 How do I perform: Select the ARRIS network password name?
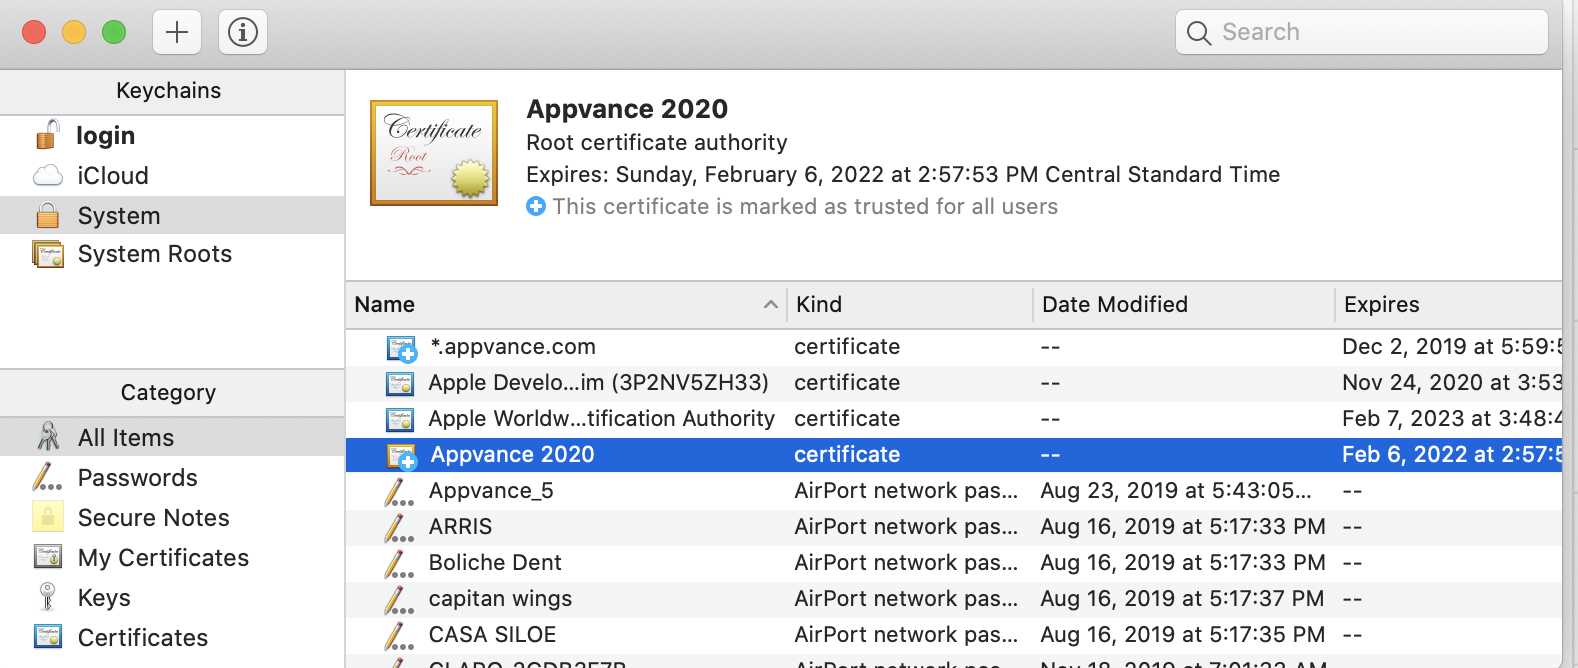(x=460, y=527)
